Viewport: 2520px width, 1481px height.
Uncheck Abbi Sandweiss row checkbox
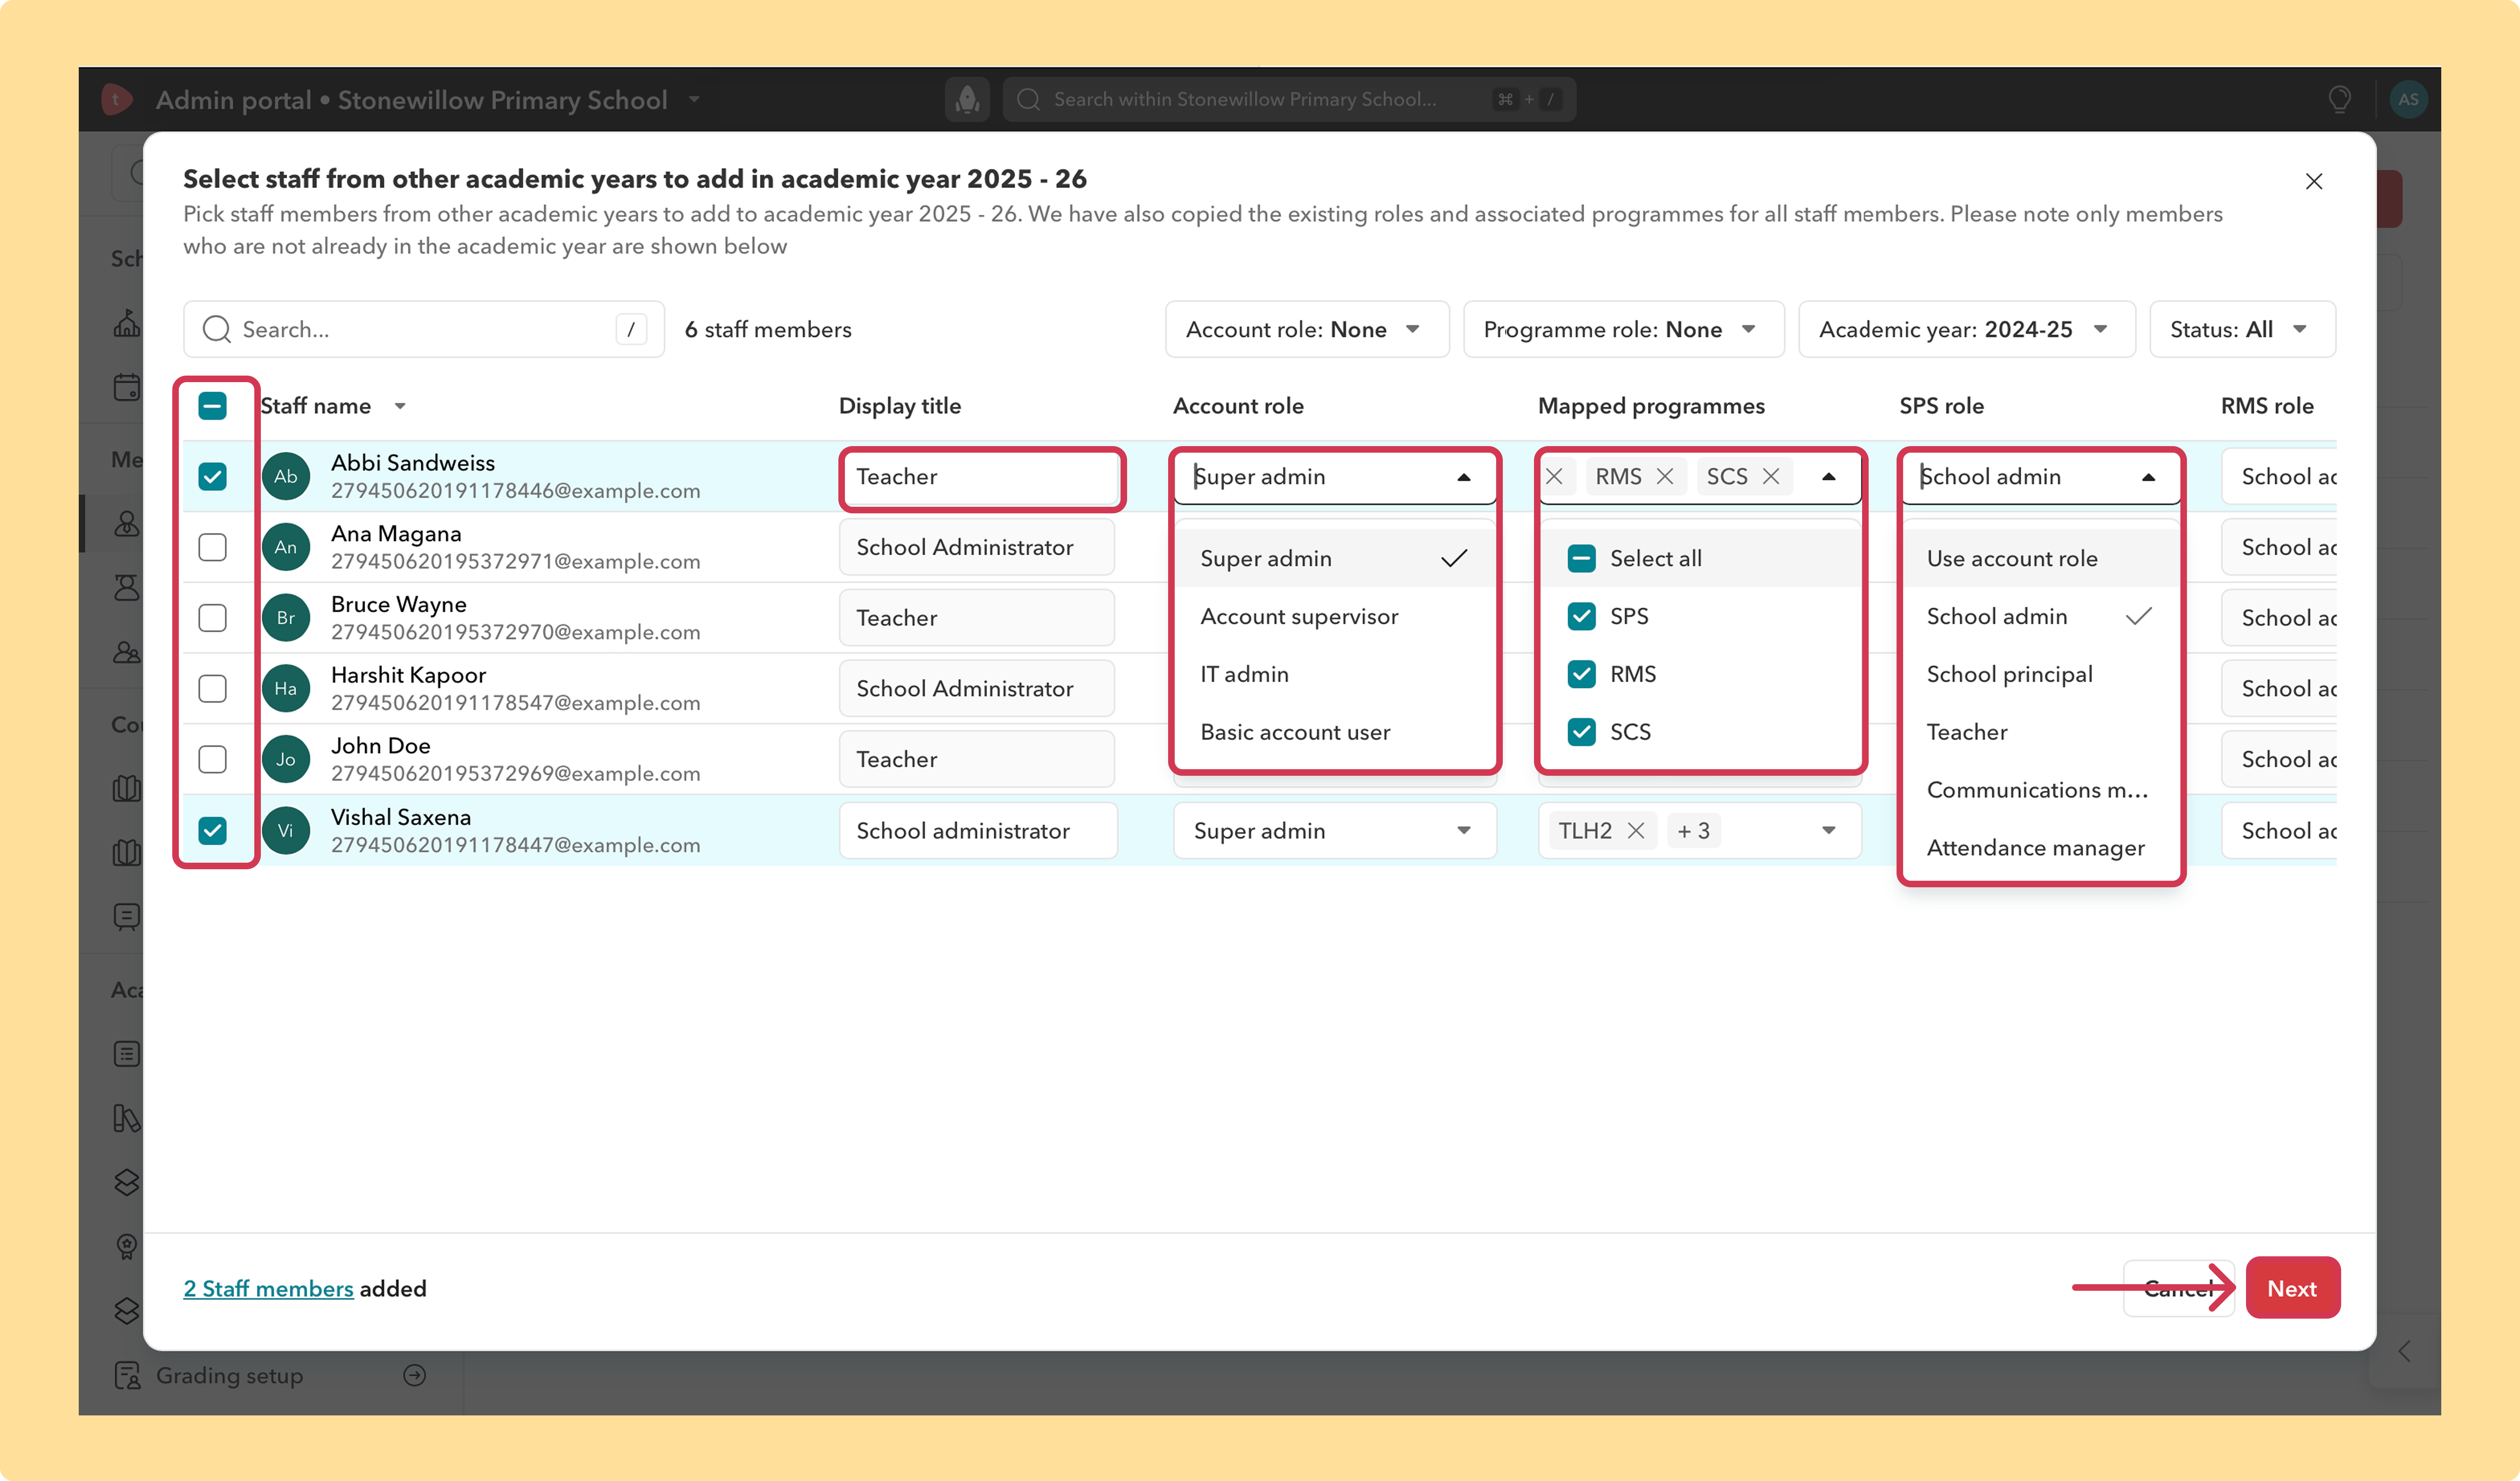click(x=212, y=476)
